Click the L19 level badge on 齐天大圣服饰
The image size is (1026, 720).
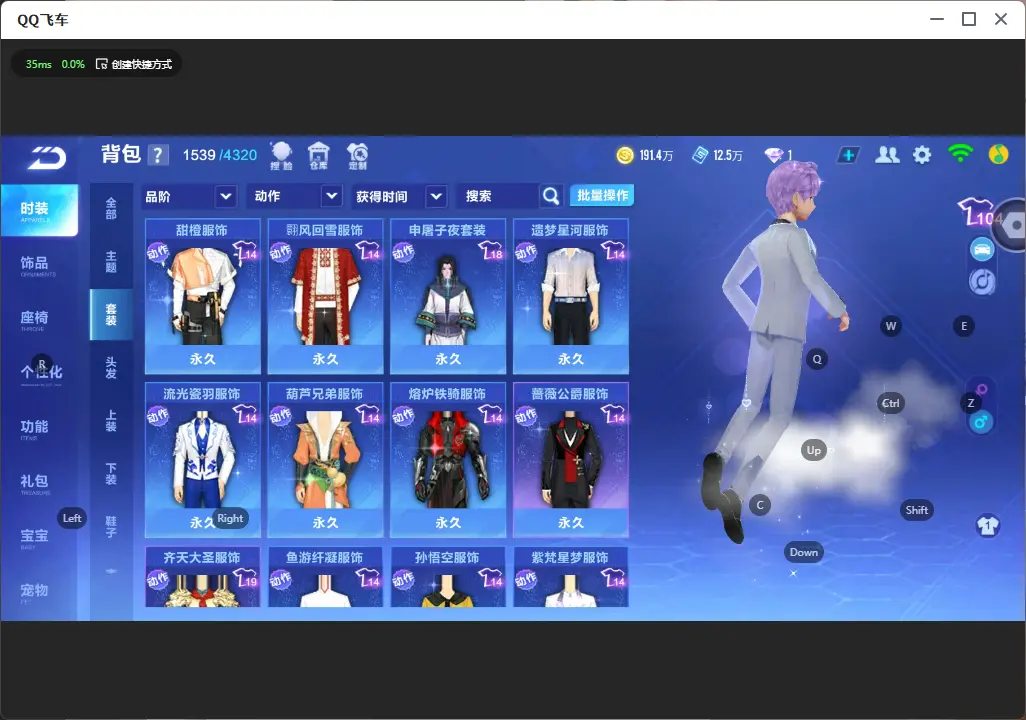point(245,578)
